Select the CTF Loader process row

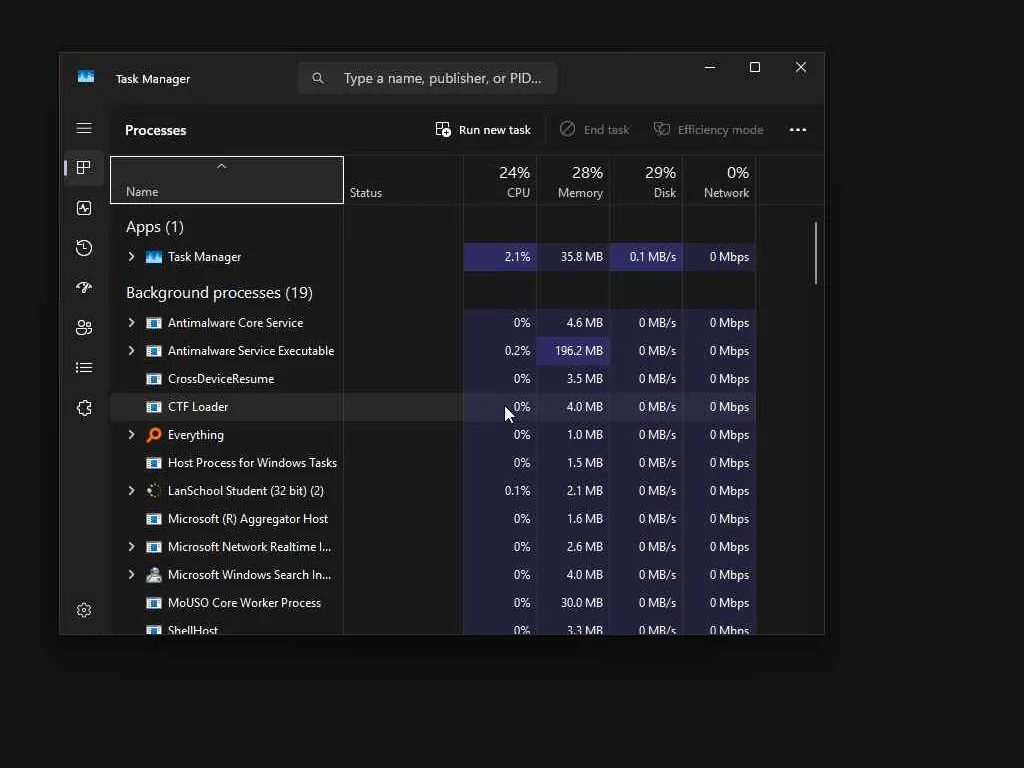click(x=434, y=407)
